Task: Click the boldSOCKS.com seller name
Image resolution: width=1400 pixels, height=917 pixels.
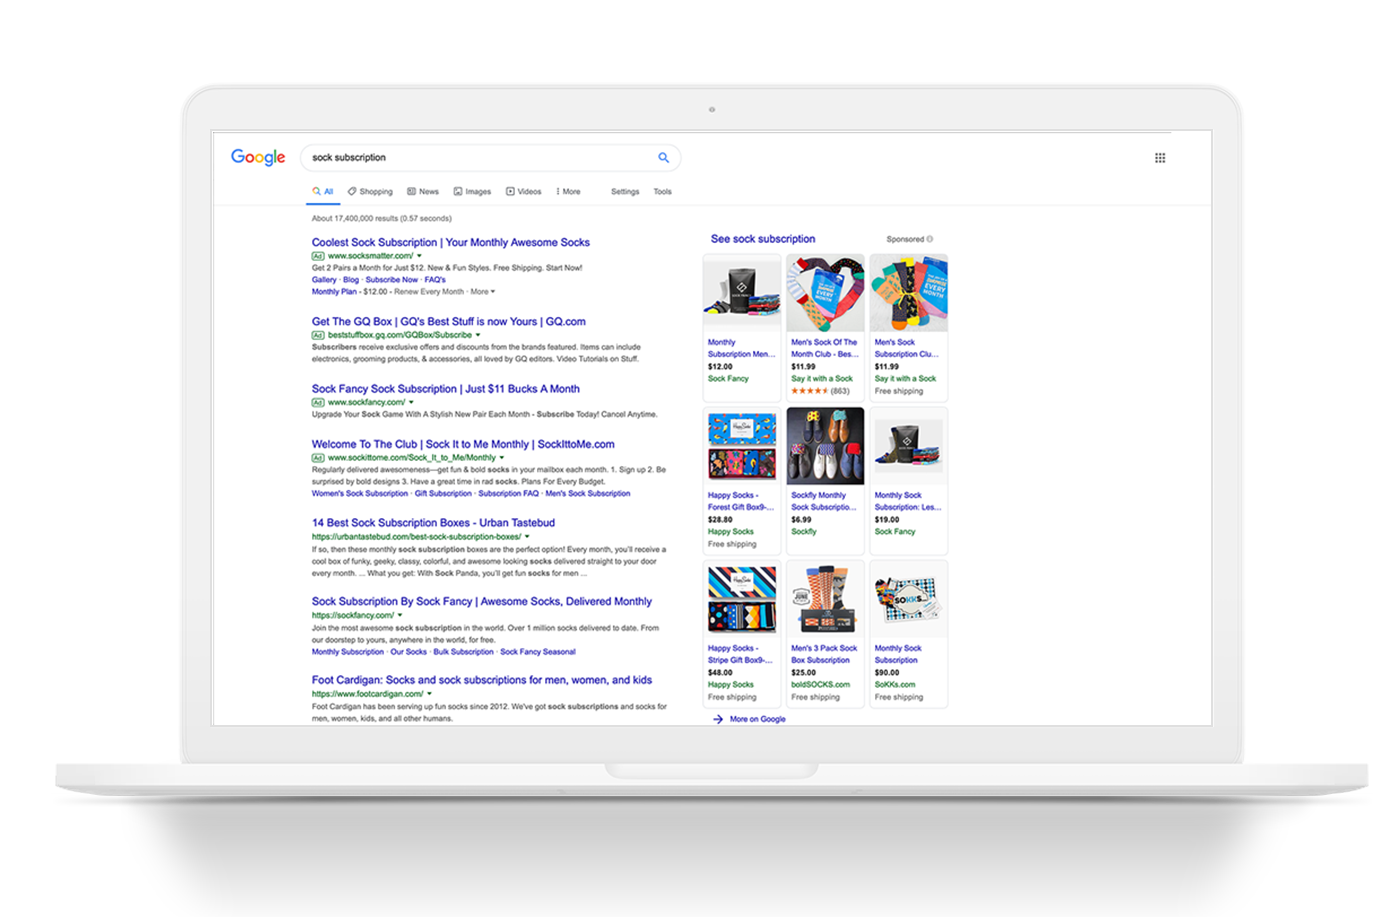Action: 820,685
